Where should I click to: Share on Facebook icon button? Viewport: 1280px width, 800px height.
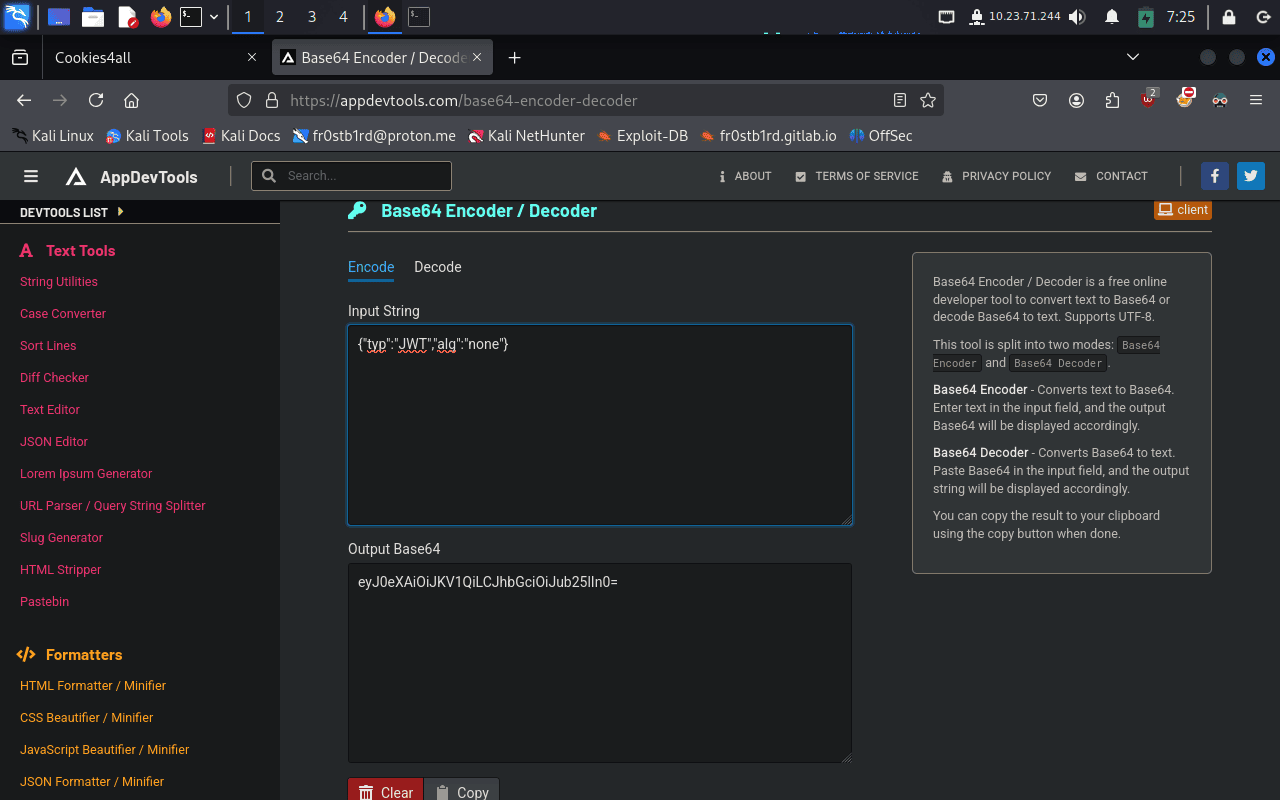click(x=1214, y=176)
